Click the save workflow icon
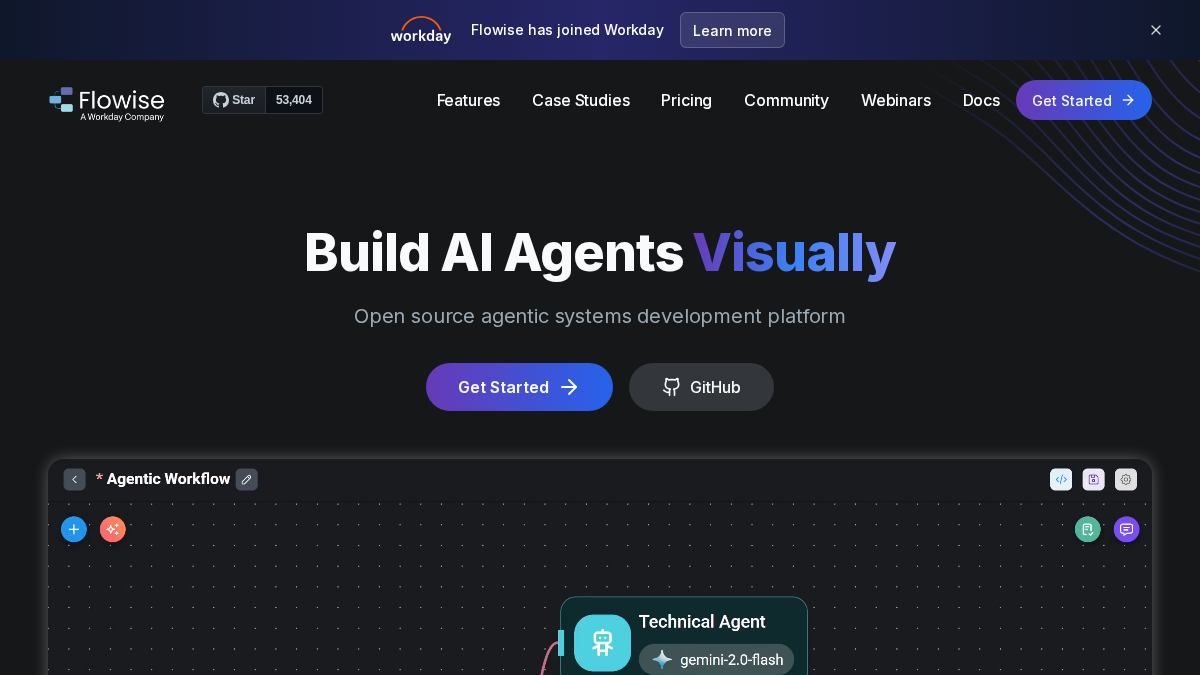 (x=1093, y=479)
